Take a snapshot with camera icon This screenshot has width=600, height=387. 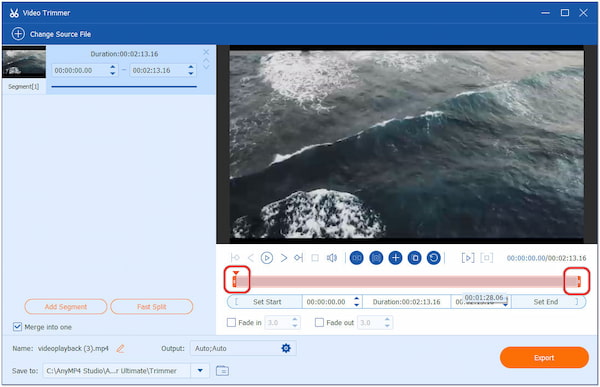coord(376,258)
